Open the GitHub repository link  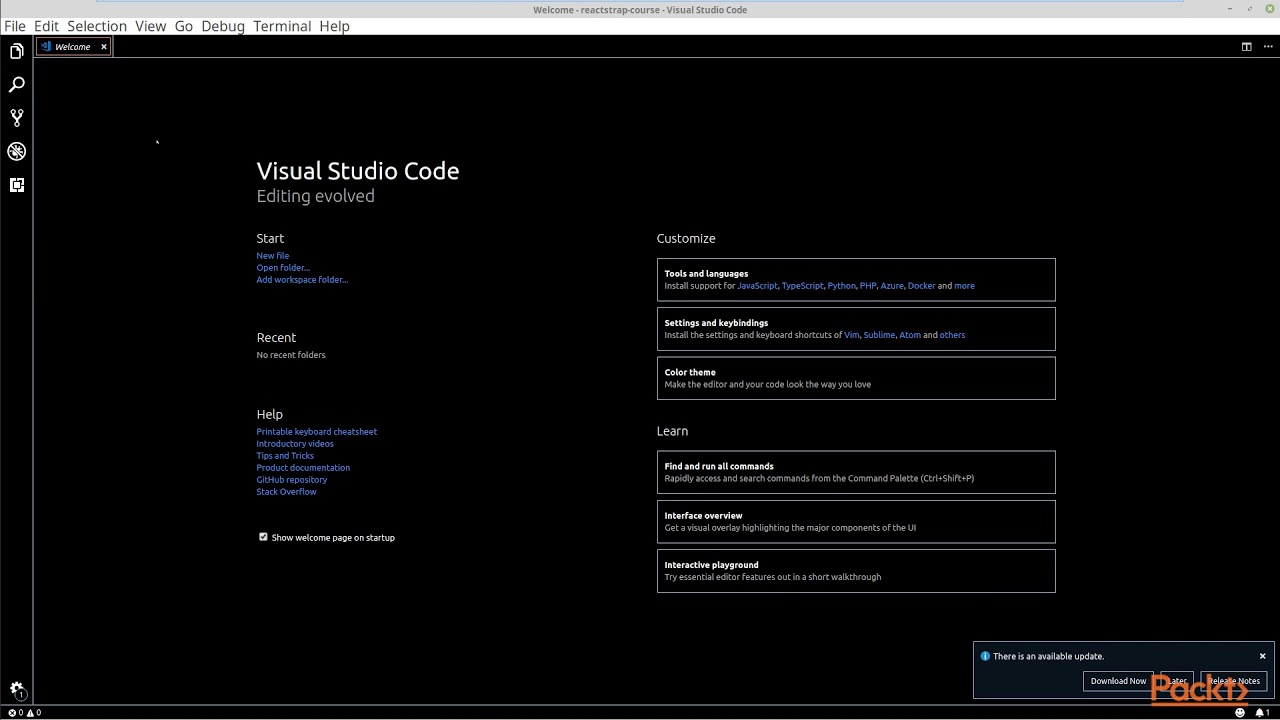click(x=291, y=480)
